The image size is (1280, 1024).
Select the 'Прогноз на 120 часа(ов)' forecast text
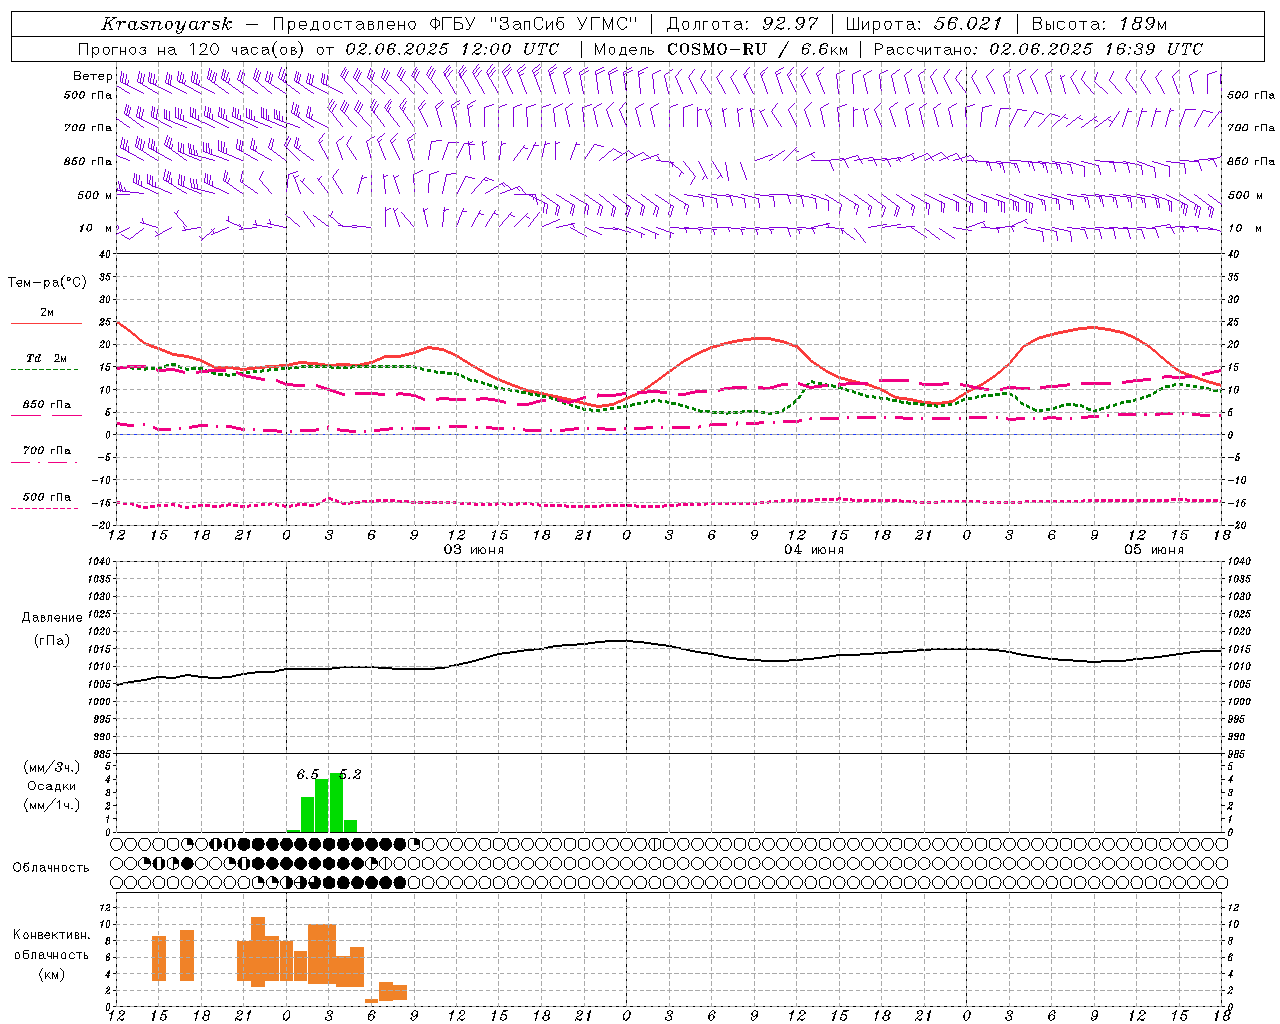tap(192, 49)
